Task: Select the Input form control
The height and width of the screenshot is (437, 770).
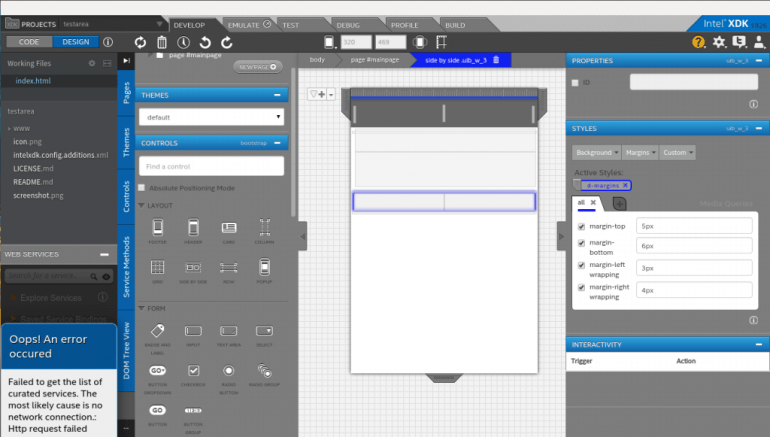Action: [x=193, y=335]
